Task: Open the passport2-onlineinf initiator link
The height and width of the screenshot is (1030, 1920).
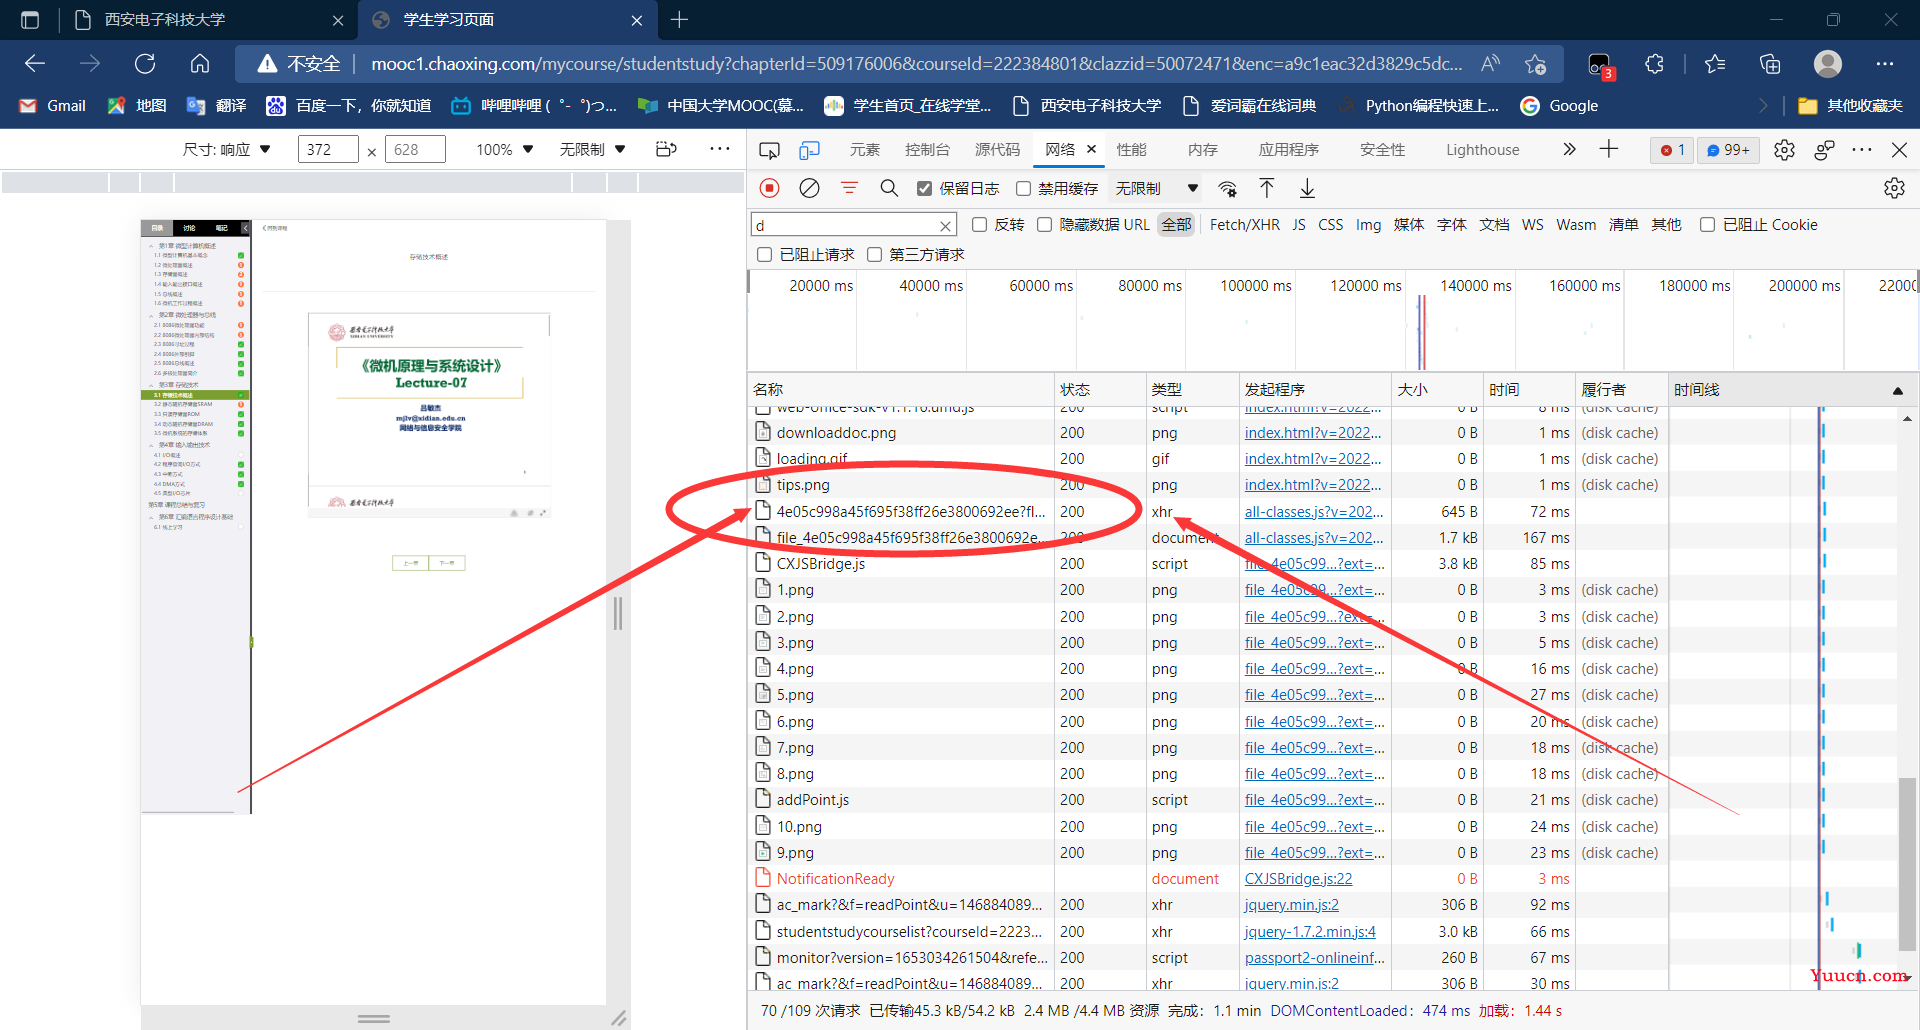Action: pos(1315,958)
